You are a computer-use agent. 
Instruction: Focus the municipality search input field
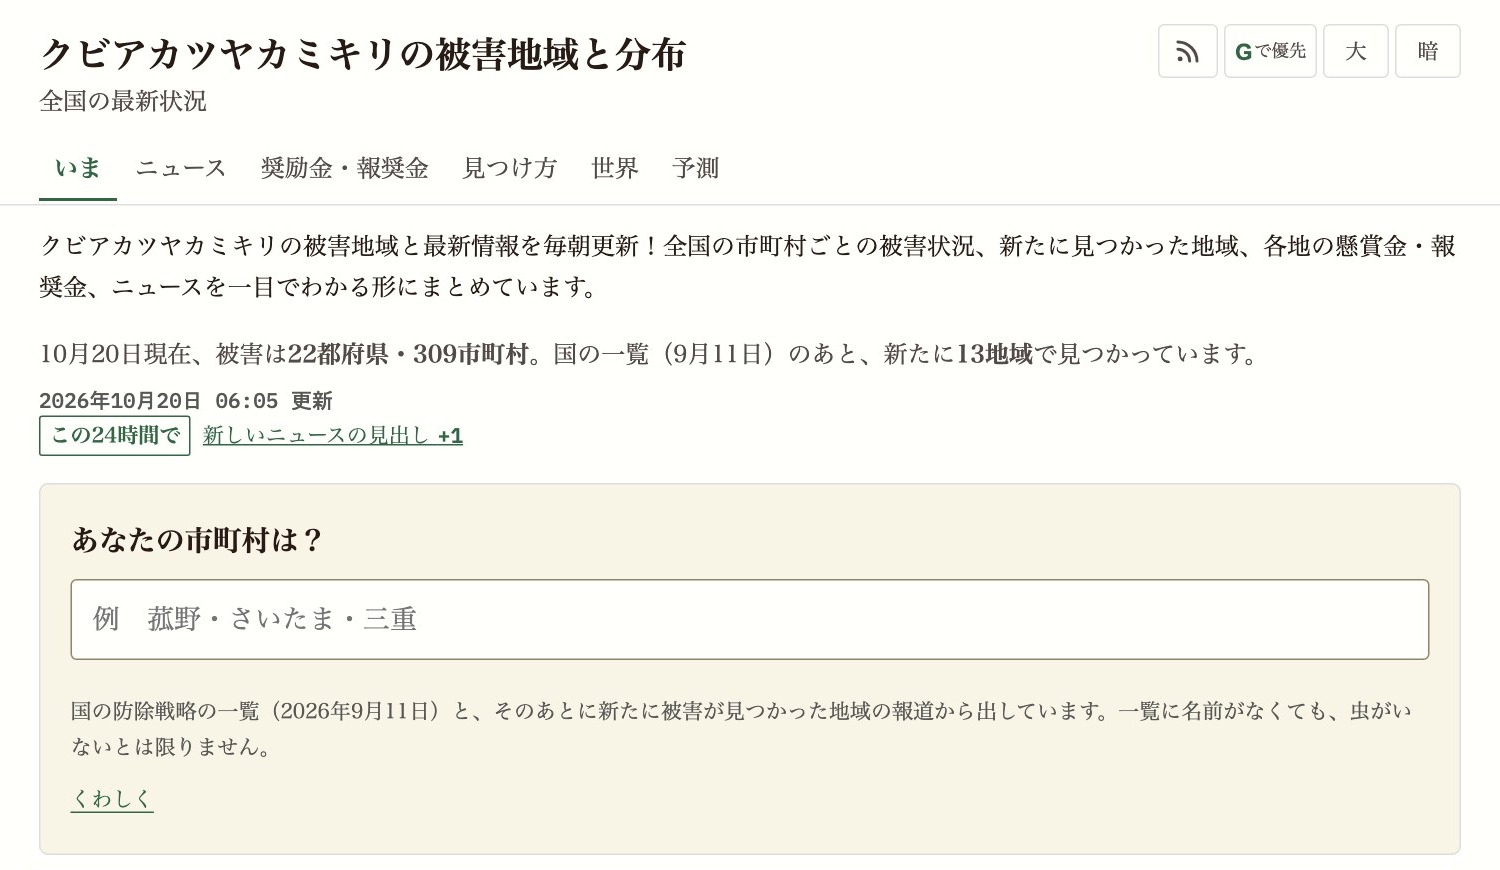[x=750, y=619]
